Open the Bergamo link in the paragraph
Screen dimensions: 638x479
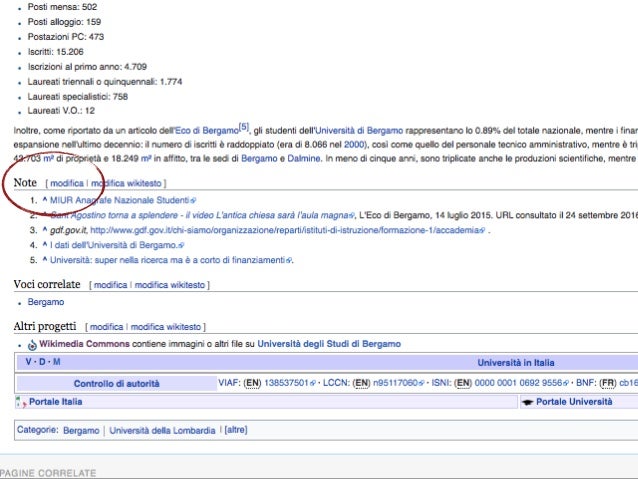(260, 158)
